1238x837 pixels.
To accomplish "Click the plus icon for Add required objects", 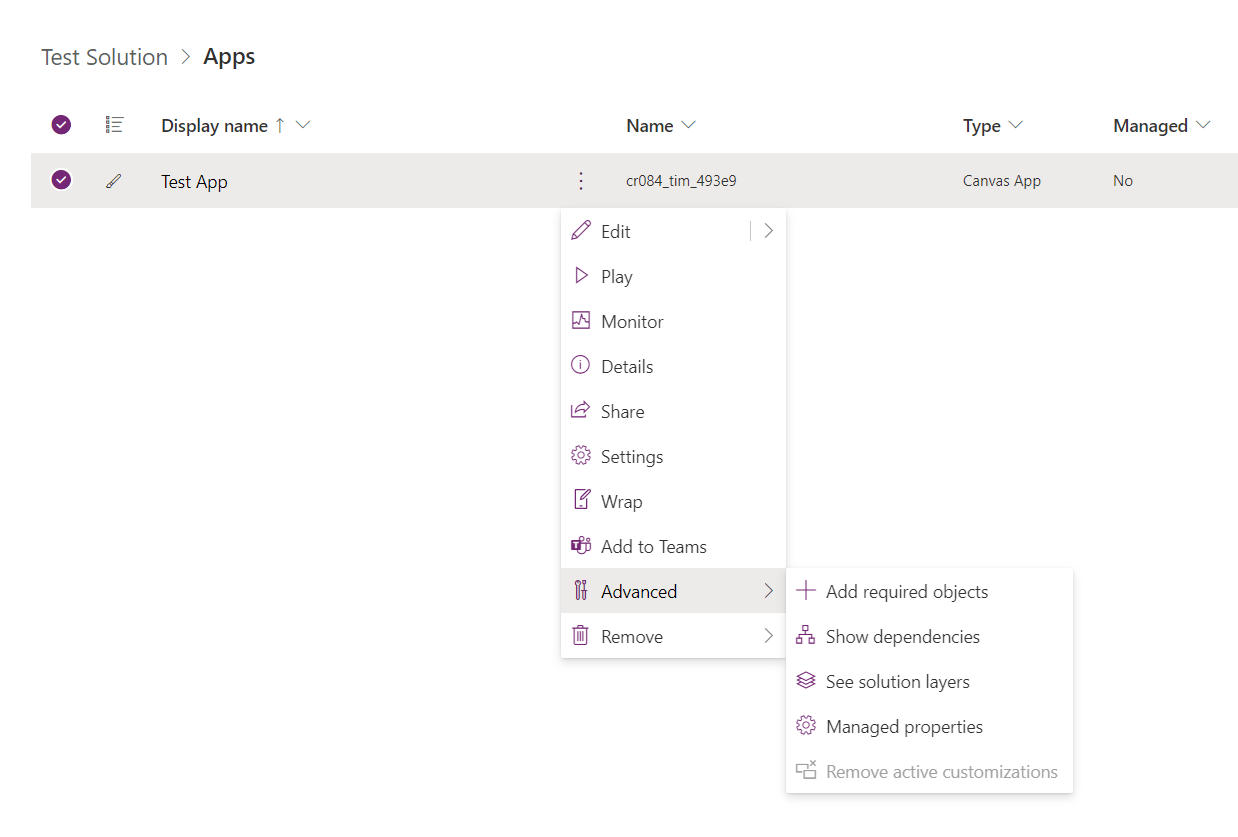I will [x=805, y=591].
